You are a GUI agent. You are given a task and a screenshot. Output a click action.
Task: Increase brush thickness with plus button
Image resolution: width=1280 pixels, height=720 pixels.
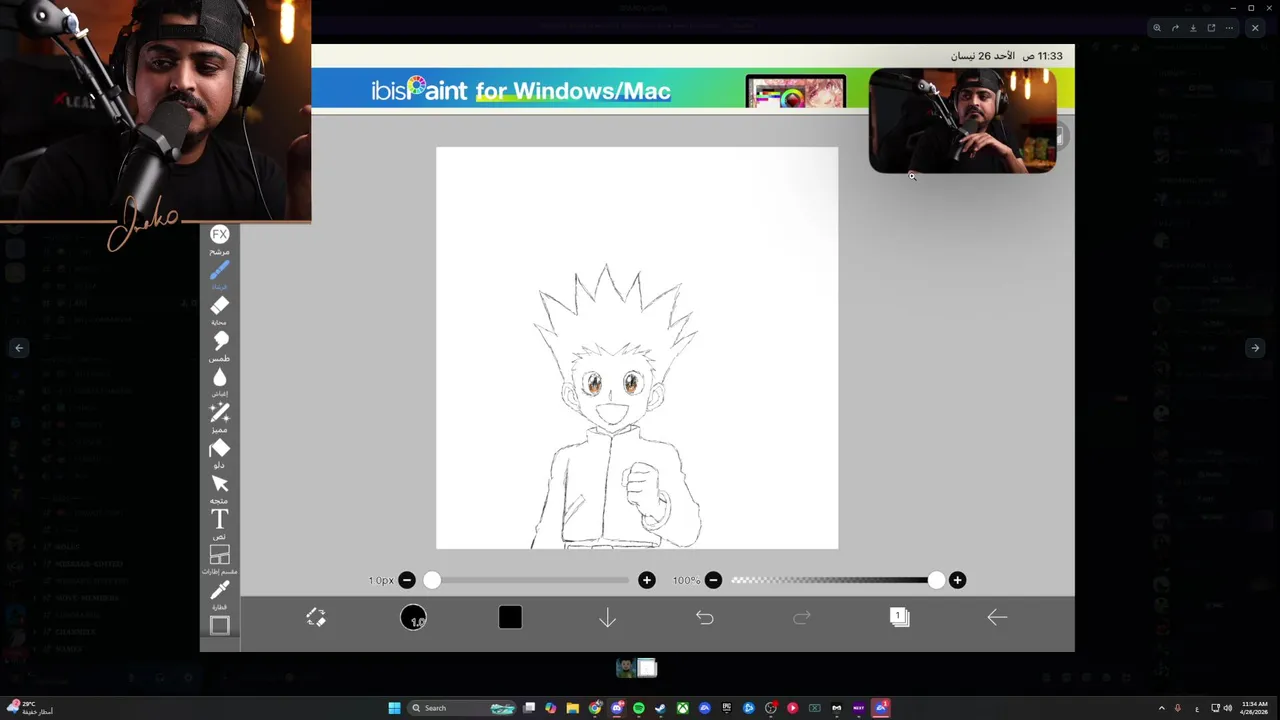tap(647, 580)
